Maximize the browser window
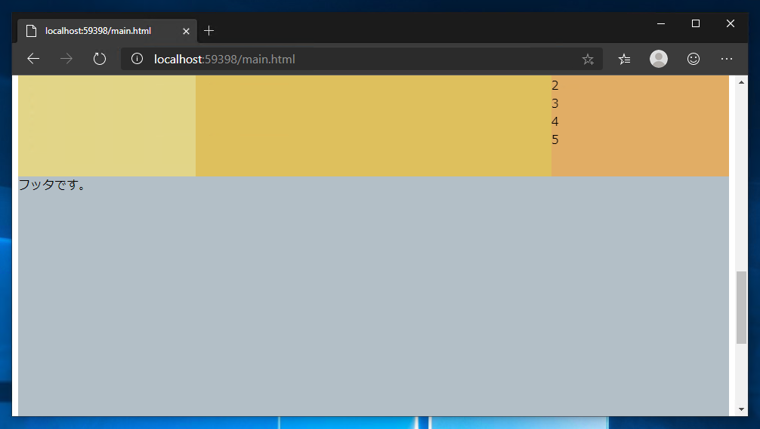The image size is (760, 429). pyautogui.click(x=696, y=23)
